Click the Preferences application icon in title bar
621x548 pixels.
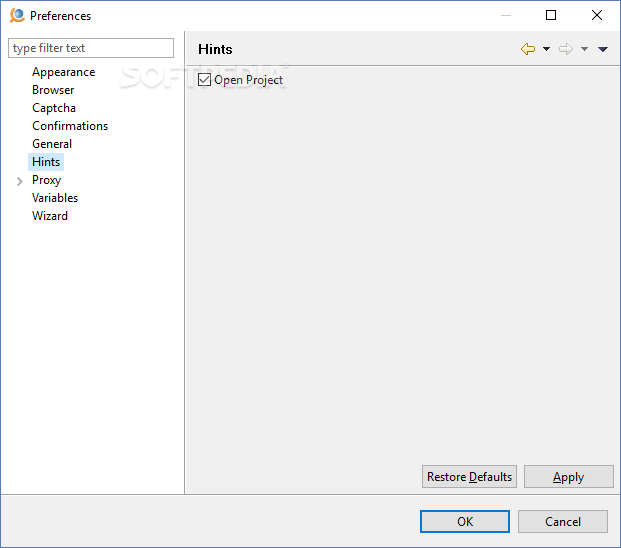(17, 15)
